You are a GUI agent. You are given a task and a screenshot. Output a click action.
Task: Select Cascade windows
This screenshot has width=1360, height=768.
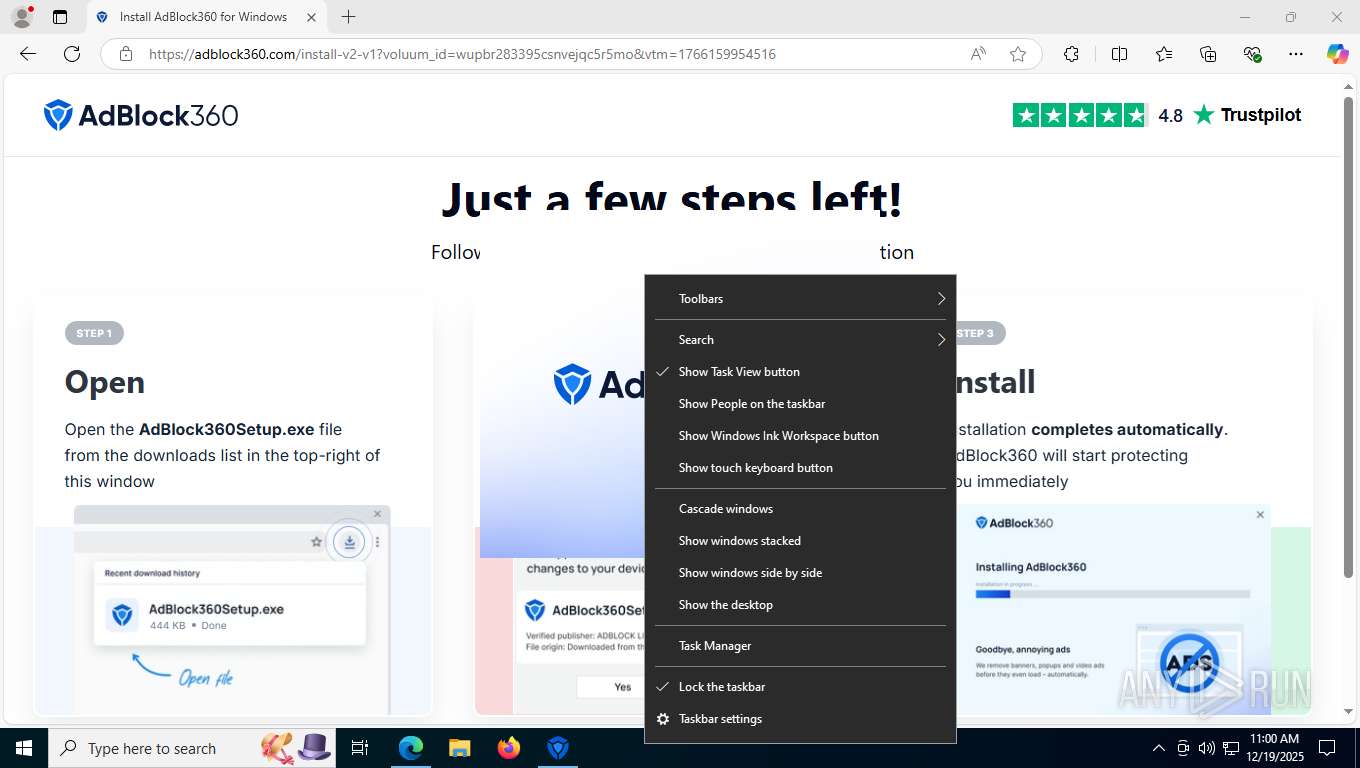pos(800,509)
